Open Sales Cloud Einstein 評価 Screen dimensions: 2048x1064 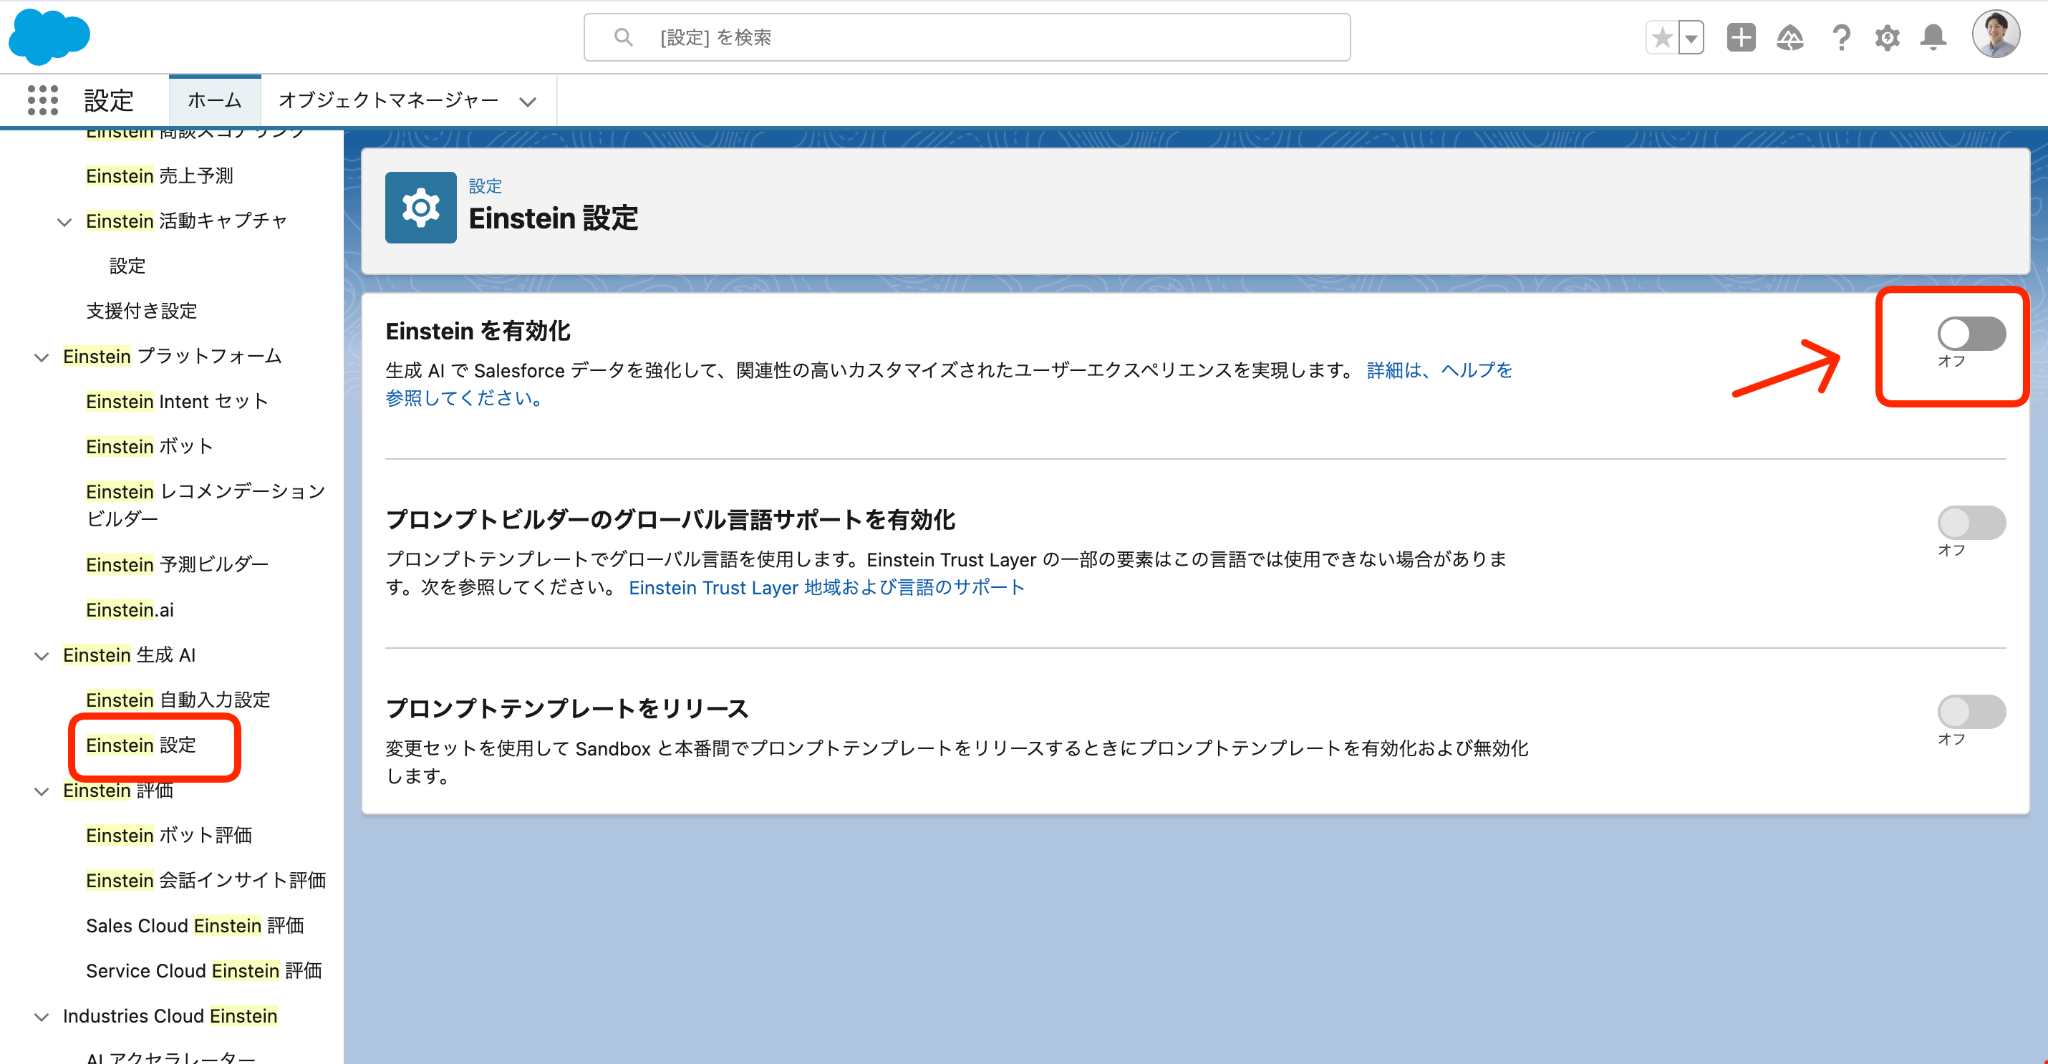click(195, 926)
